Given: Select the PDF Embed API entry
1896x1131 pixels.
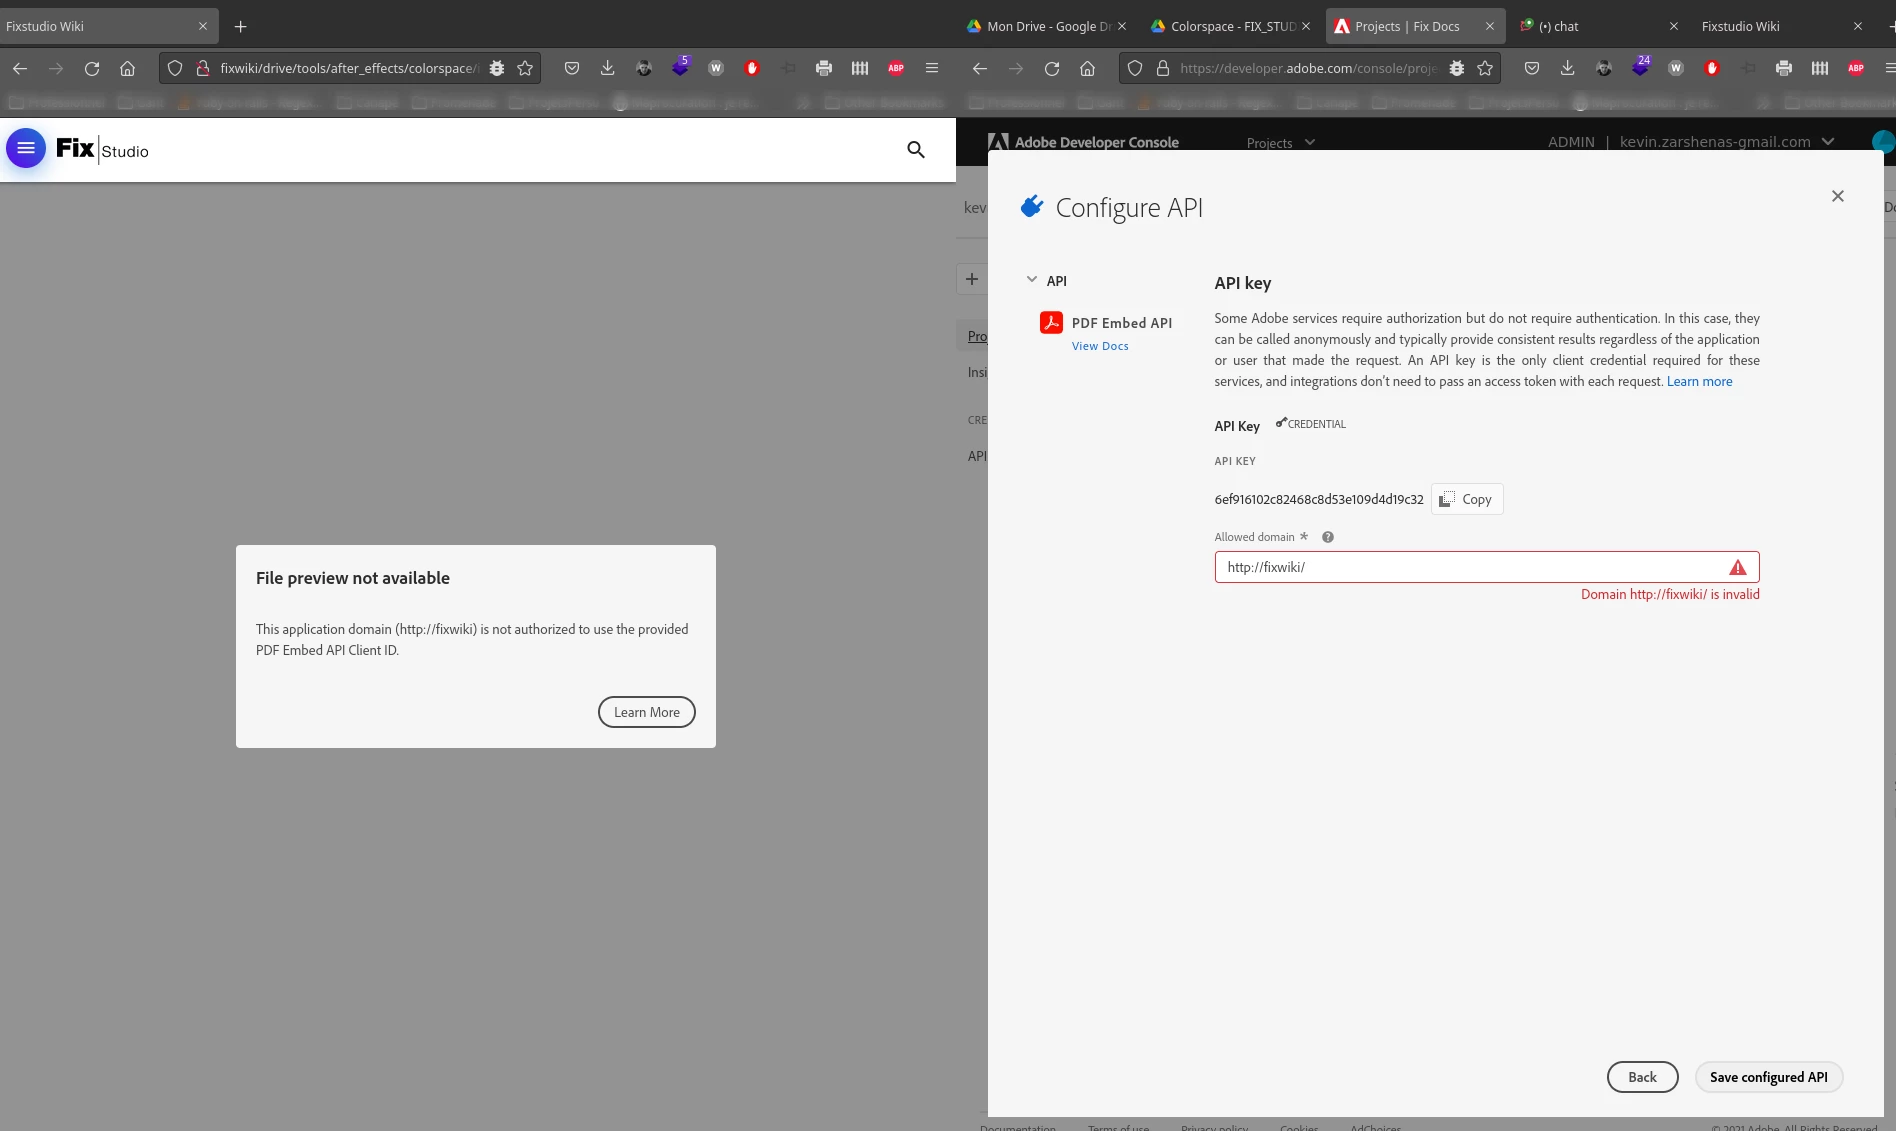Looking at the screenshot, I should pos(1121,322).
